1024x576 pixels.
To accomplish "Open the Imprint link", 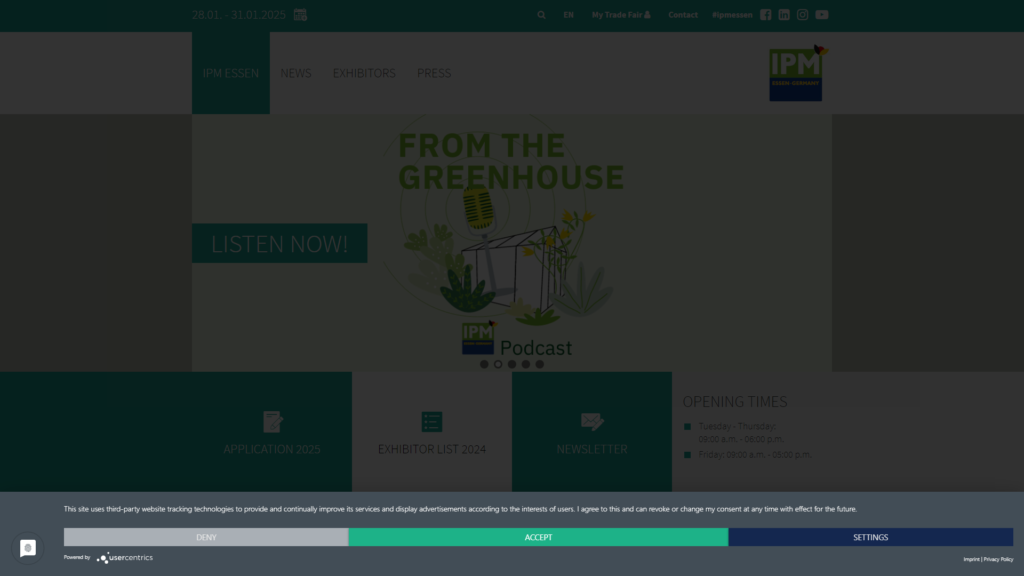I will [x=971, y=559].
